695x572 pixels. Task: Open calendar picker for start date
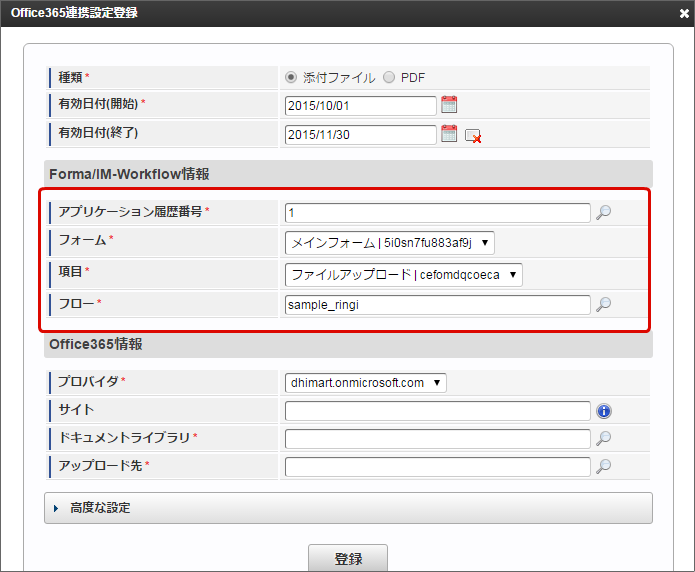tap(449, 105)
